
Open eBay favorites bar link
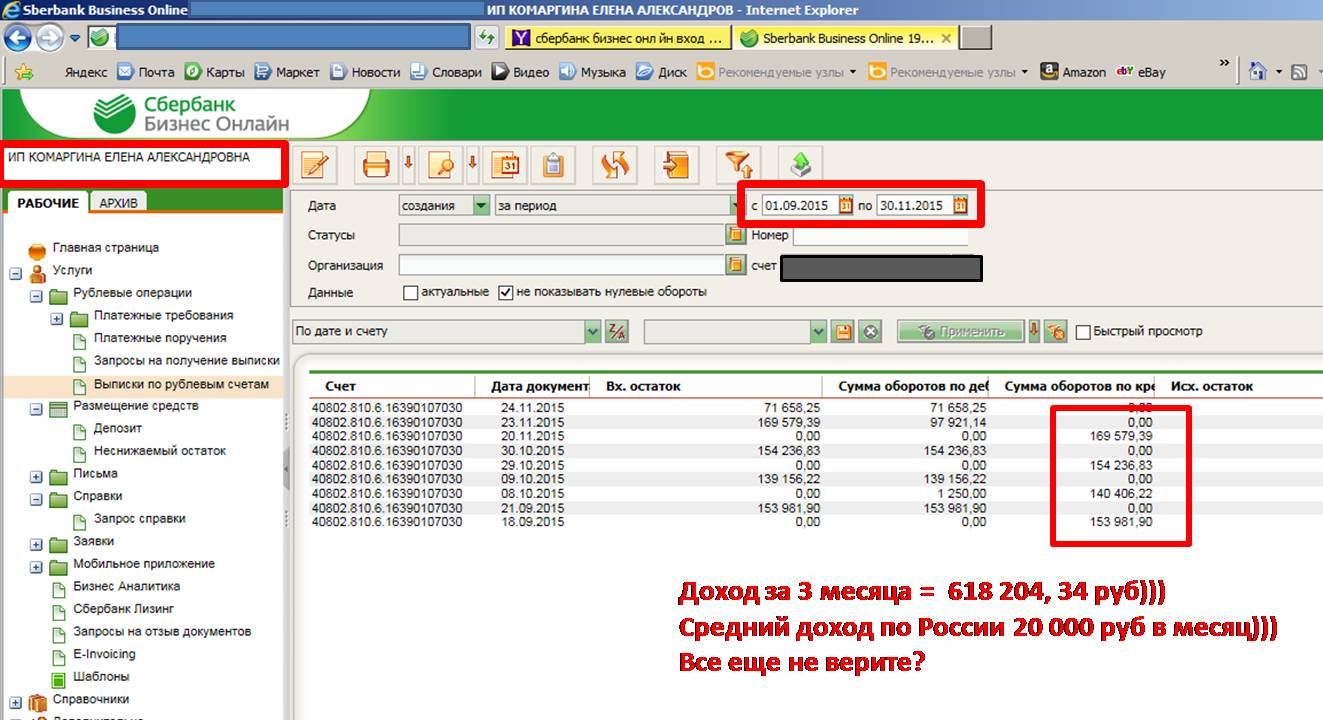click(1140, 72)
